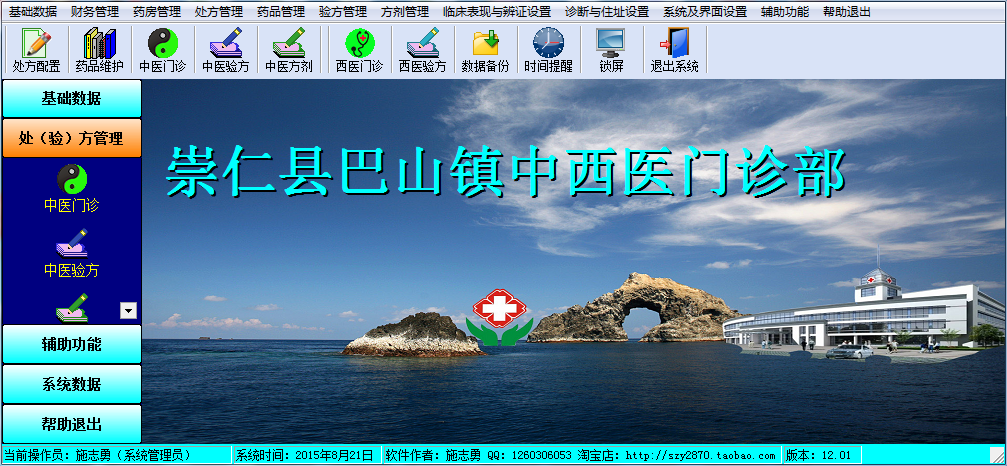Click the green pen icon below sidebar 中医验方

72,307
